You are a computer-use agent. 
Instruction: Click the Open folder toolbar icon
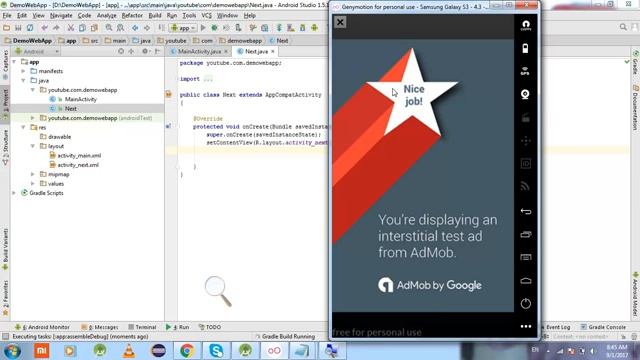(6, 28)
